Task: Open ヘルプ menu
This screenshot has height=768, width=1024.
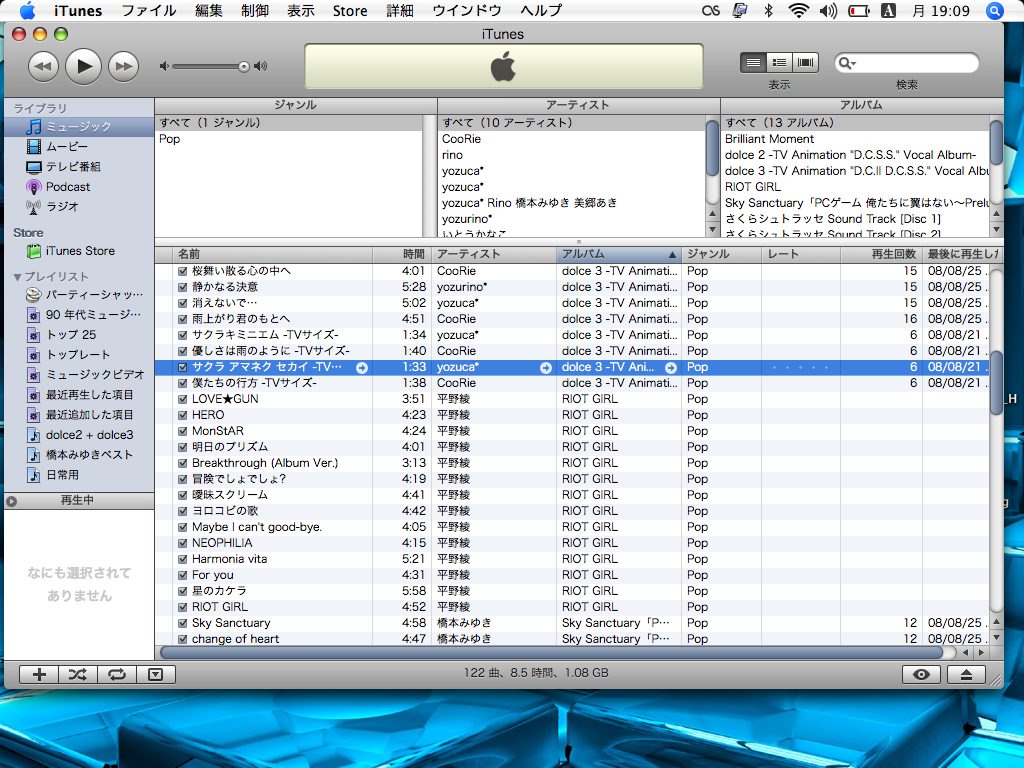Action: point(541,10)
